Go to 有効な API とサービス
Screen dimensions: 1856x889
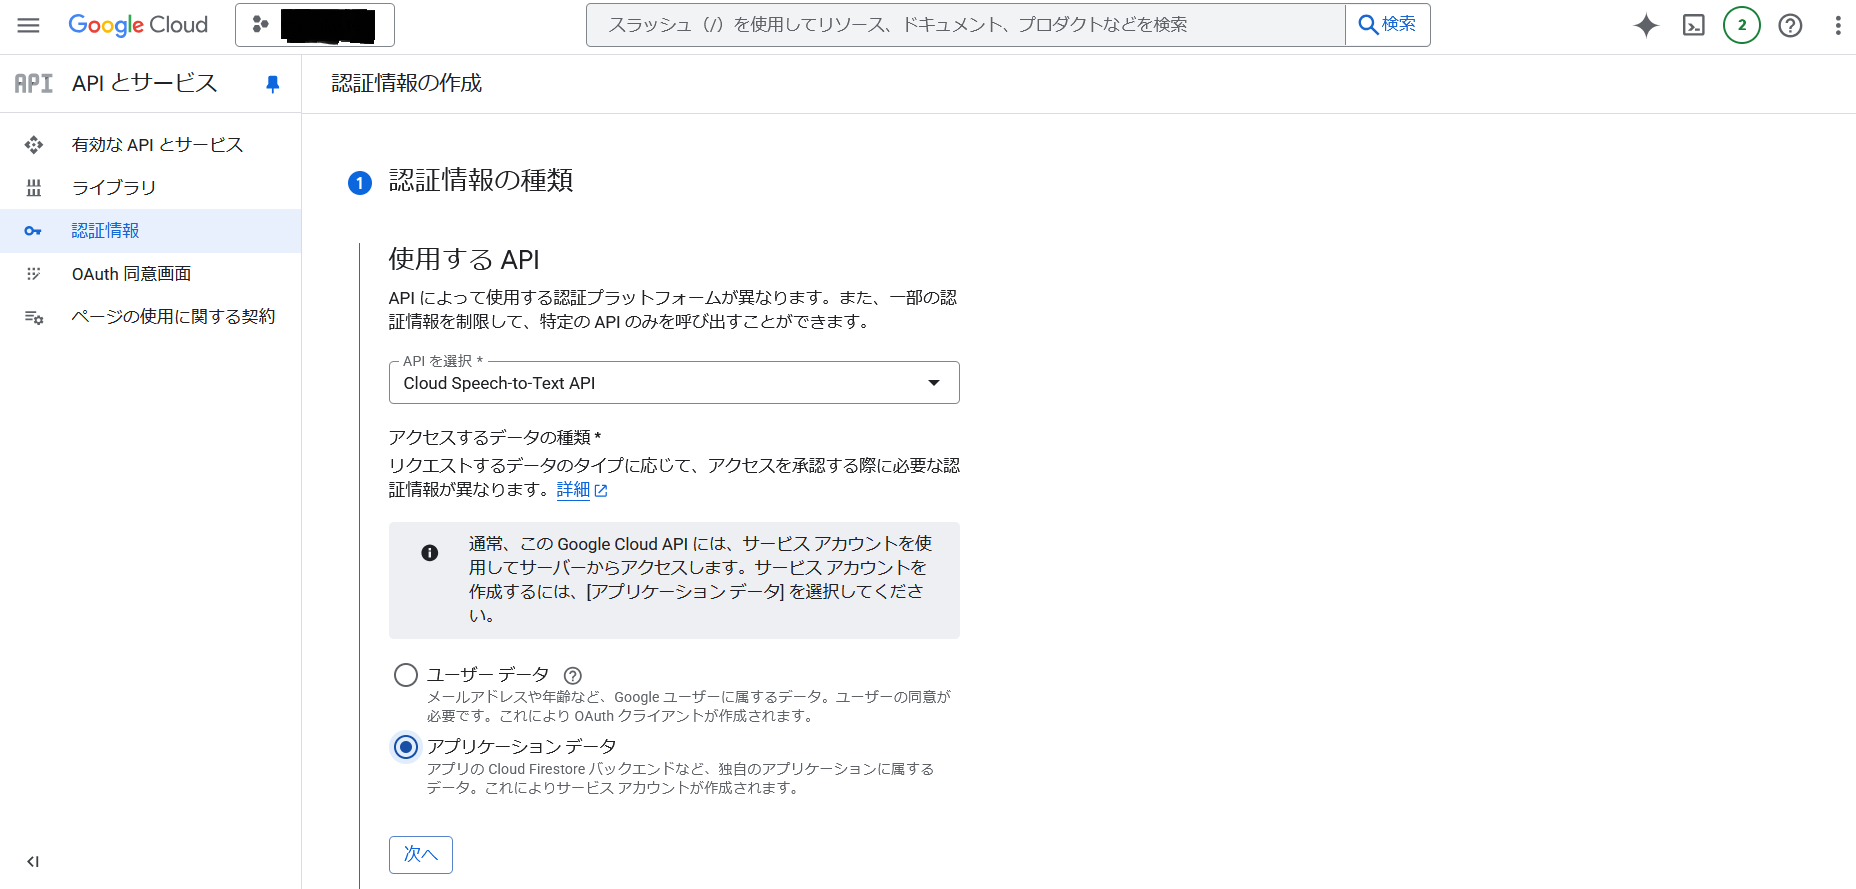pyautogui.click(x=157, y=145)
